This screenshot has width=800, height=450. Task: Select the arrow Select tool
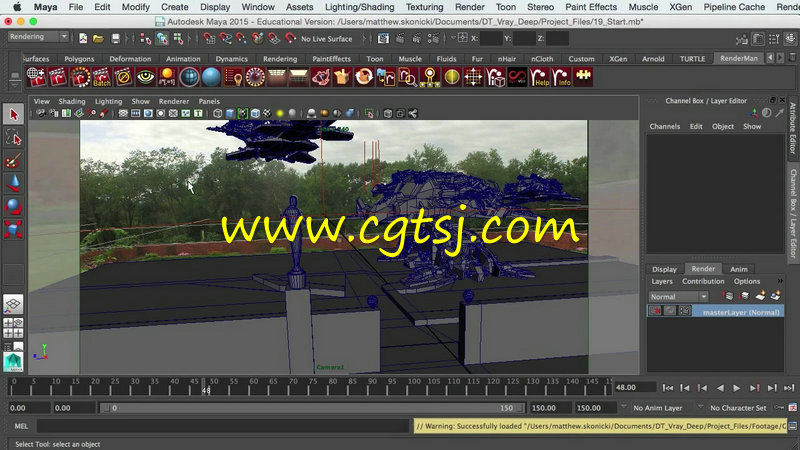click(13, 114)
